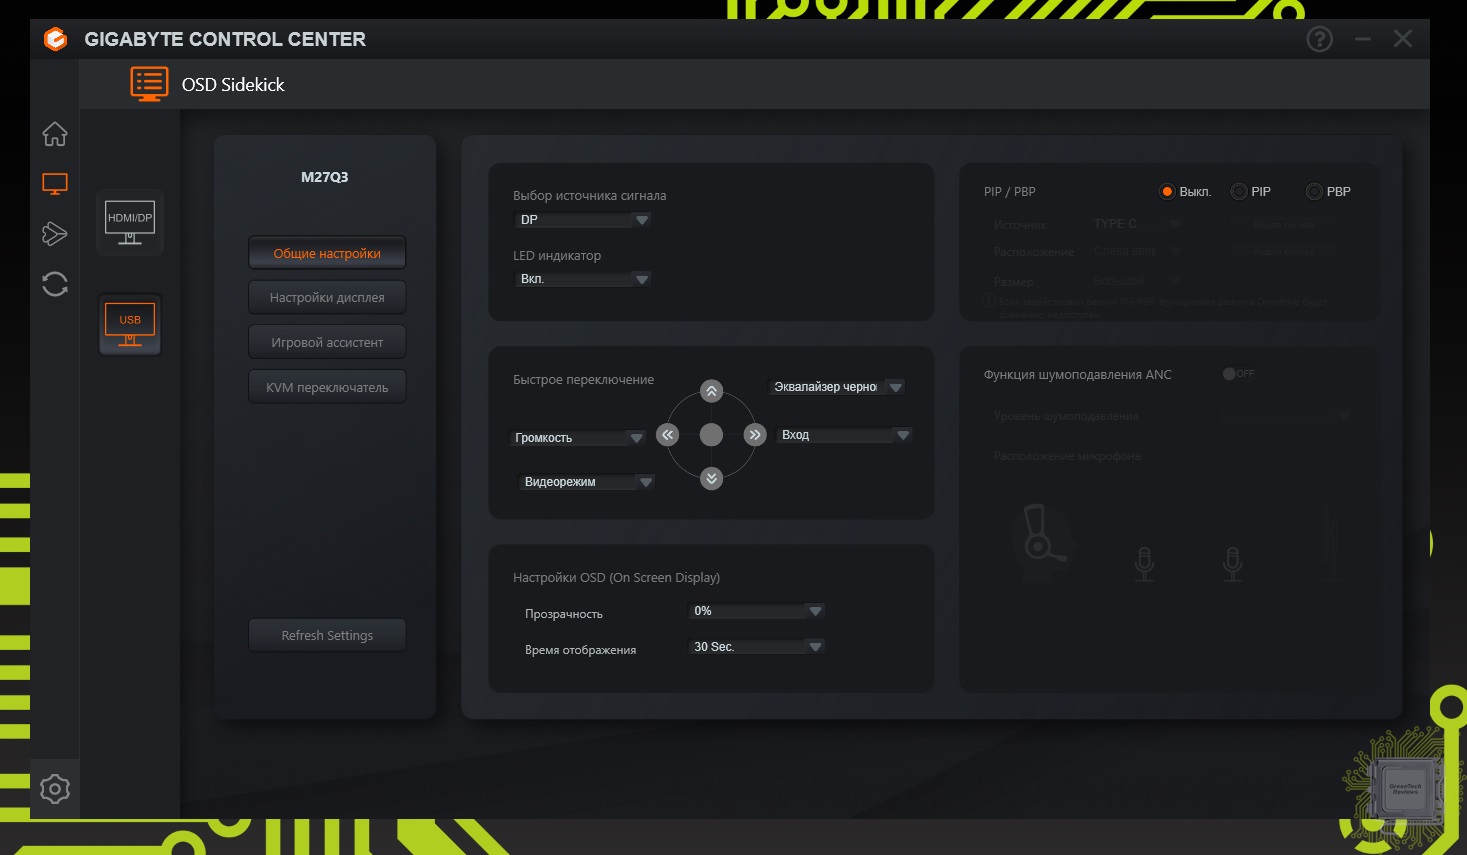Select the orange monitor icon in sidebar
The image size is (1467, 855).
point(55,184)
